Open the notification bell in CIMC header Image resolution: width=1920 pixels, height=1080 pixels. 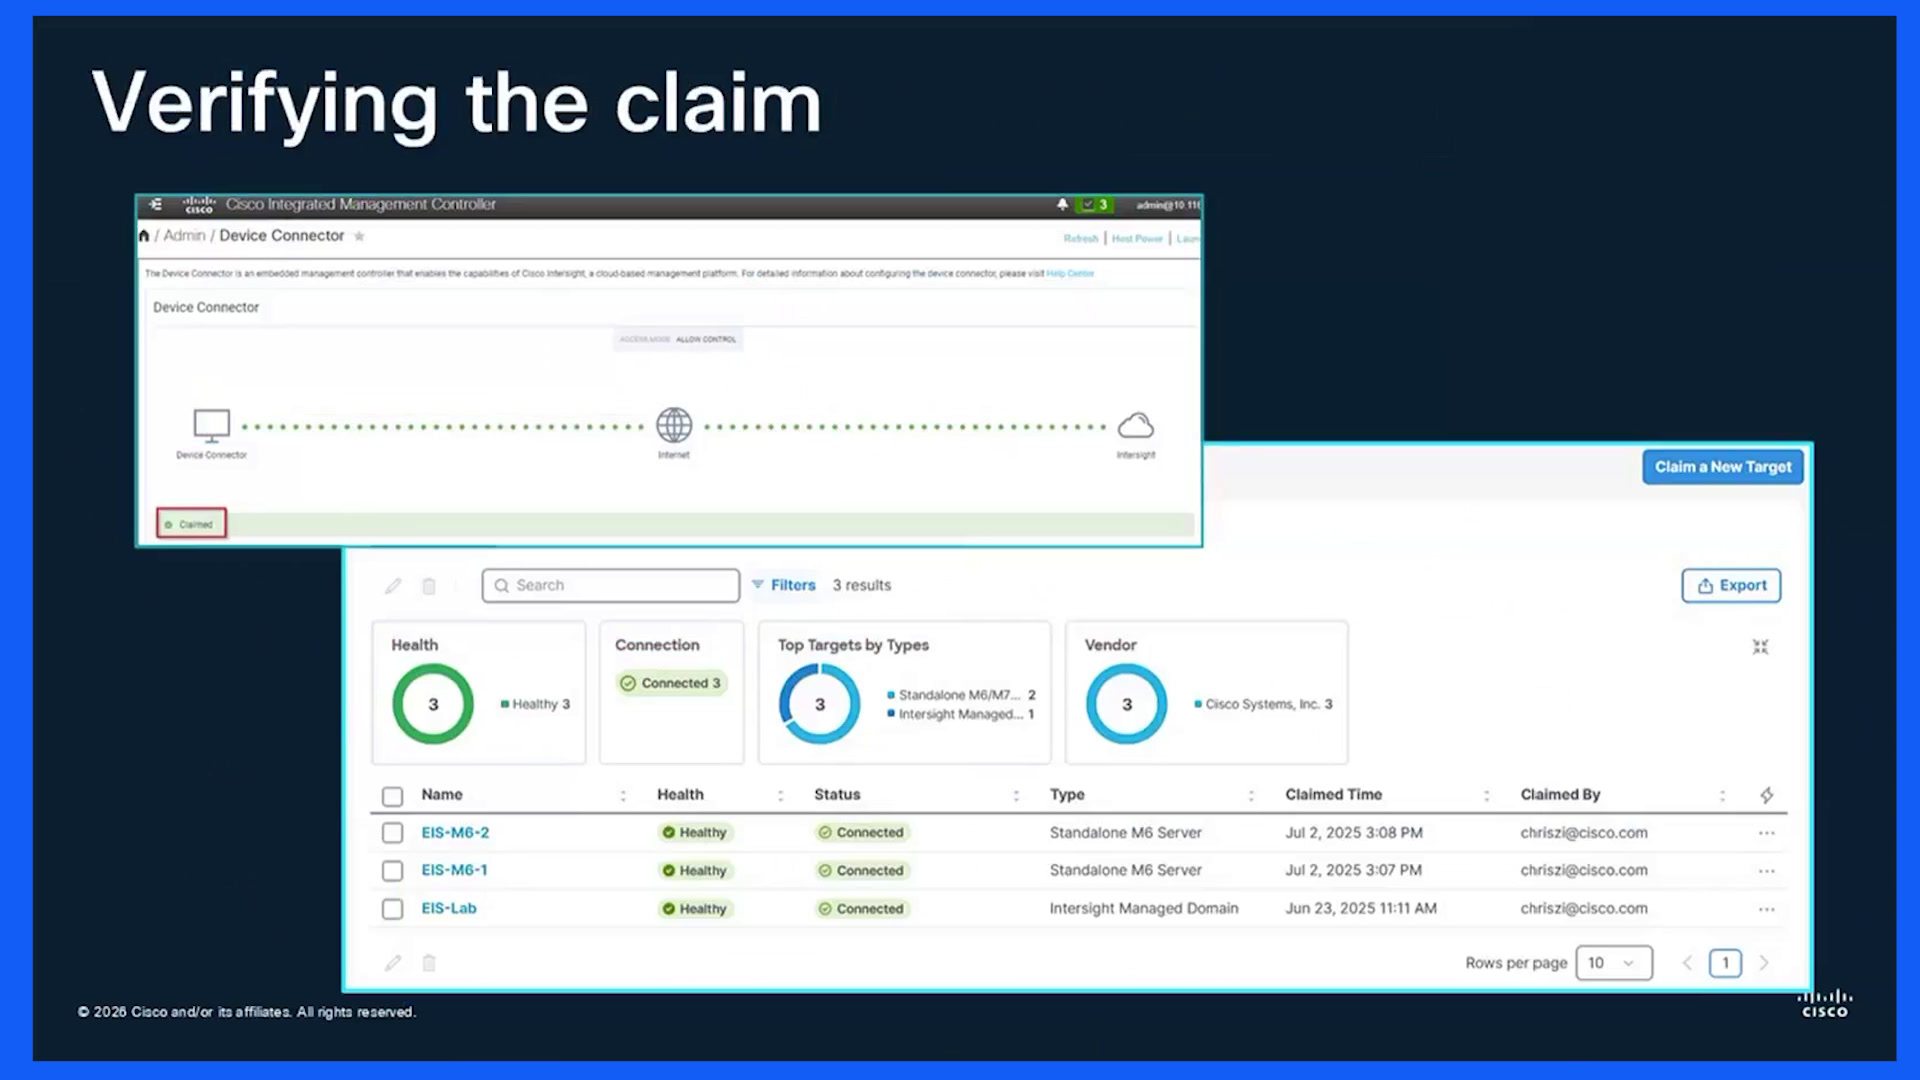1062,204
